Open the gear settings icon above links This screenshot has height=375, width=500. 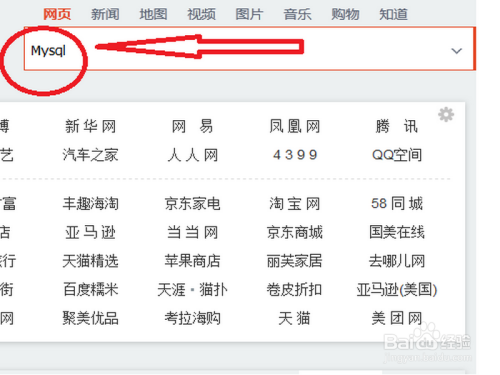(x=446, y=115)
